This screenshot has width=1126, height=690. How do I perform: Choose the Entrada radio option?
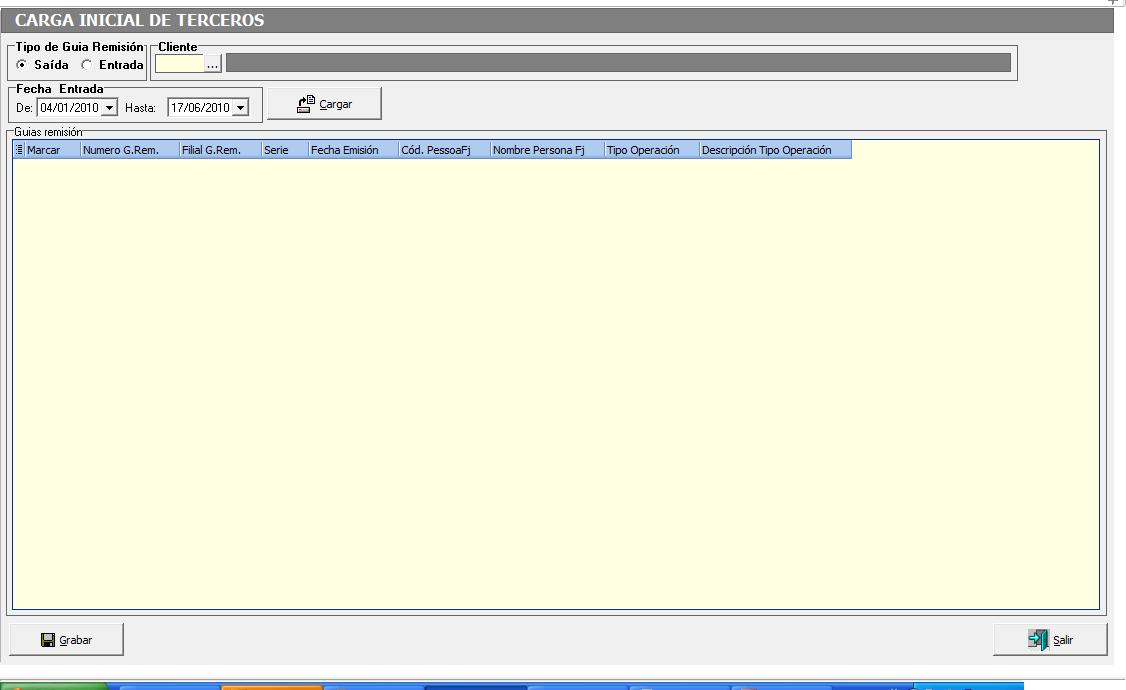pos(86,65)
